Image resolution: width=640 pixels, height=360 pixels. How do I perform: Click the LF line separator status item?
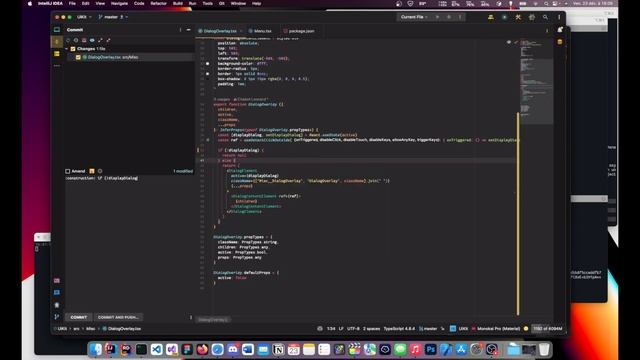click(x=341, y=329)
